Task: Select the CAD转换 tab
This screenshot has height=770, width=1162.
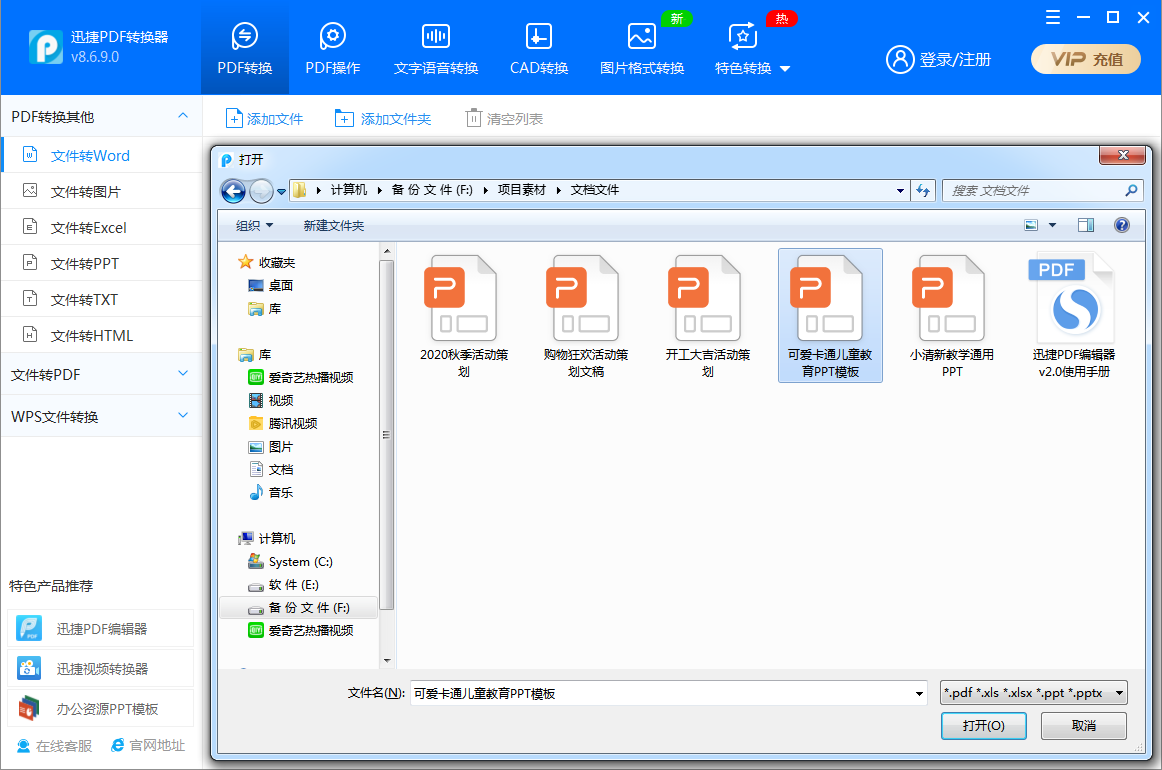Action: tap(539, 49)
